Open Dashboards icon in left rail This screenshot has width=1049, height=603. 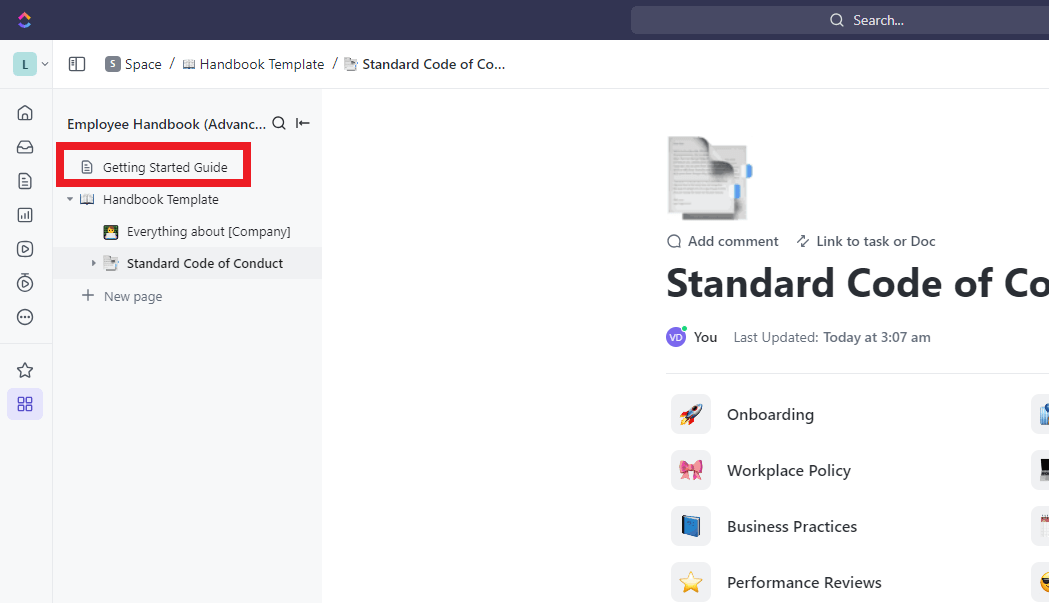click(x=25, y=215)
